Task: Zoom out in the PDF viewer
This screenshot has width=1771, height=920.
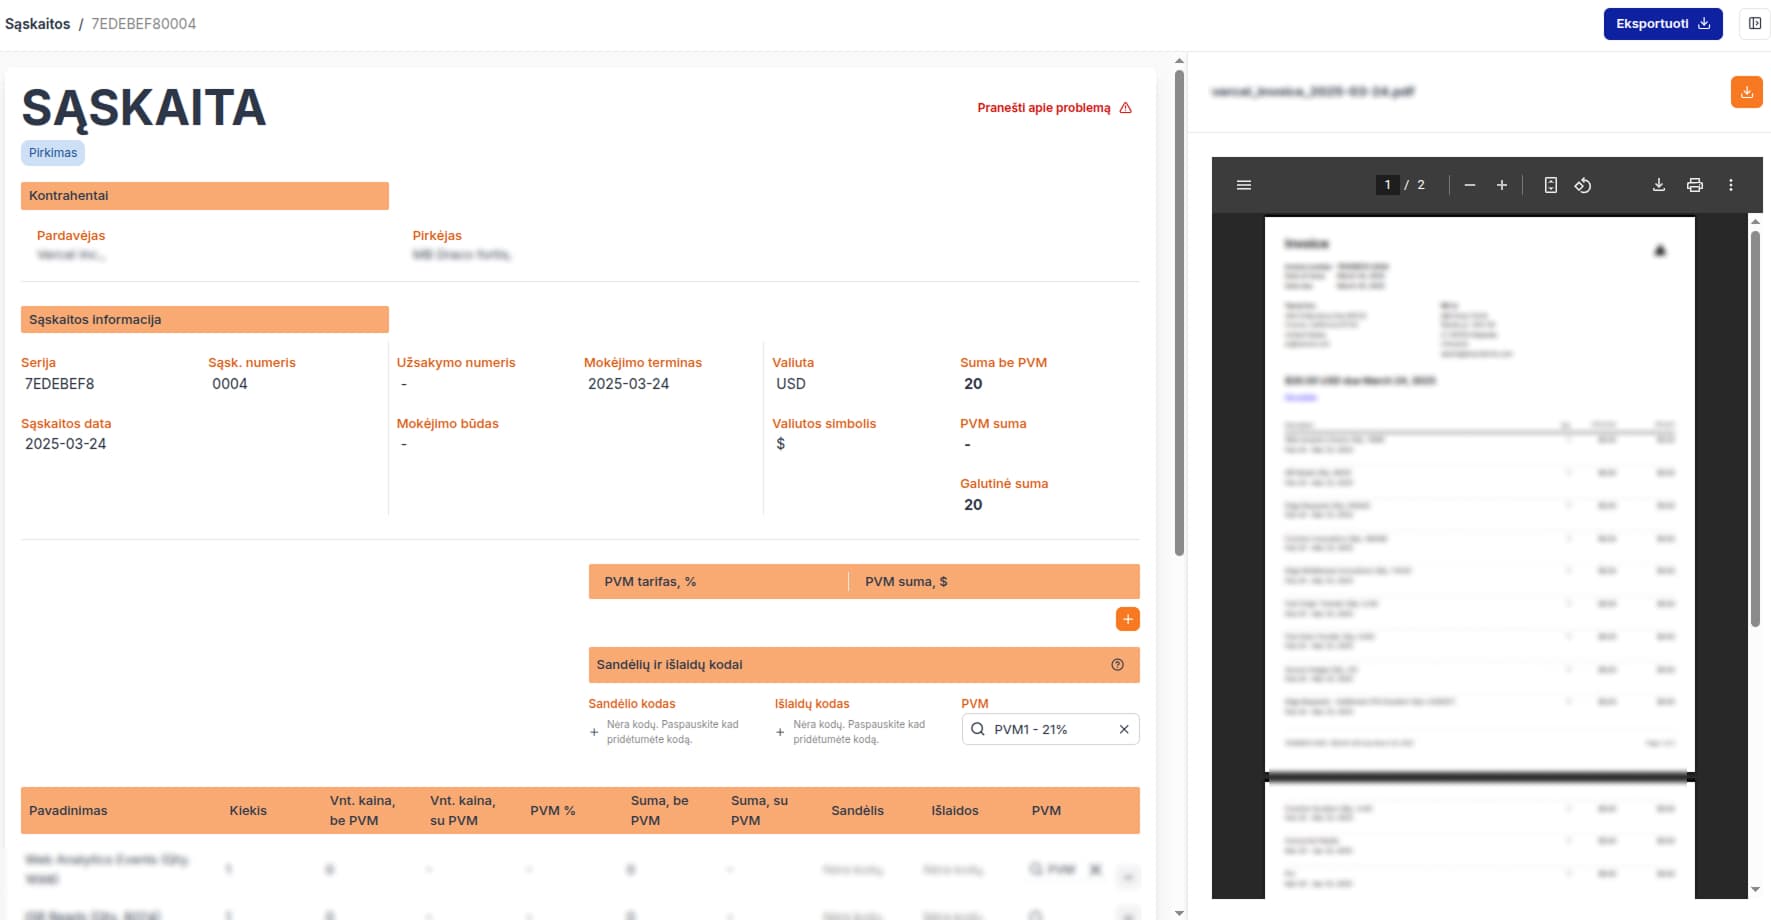Action: click(x=1469, y=185)
